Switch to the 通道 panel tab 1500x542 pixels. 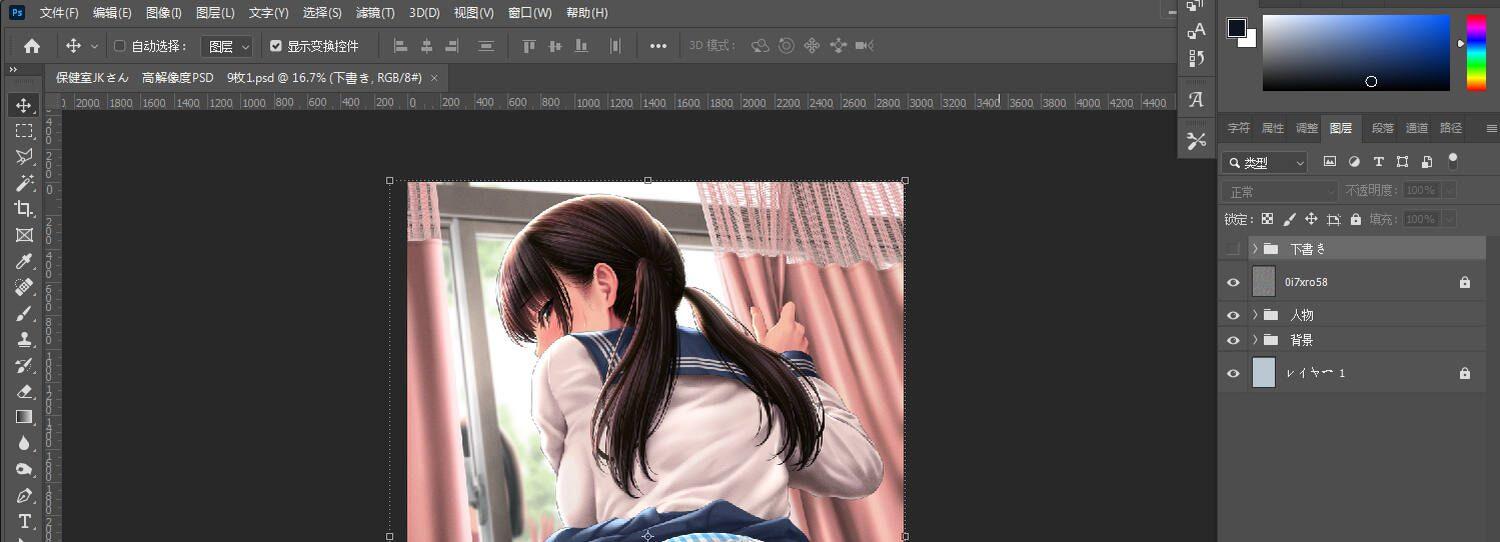(1417, 128)
